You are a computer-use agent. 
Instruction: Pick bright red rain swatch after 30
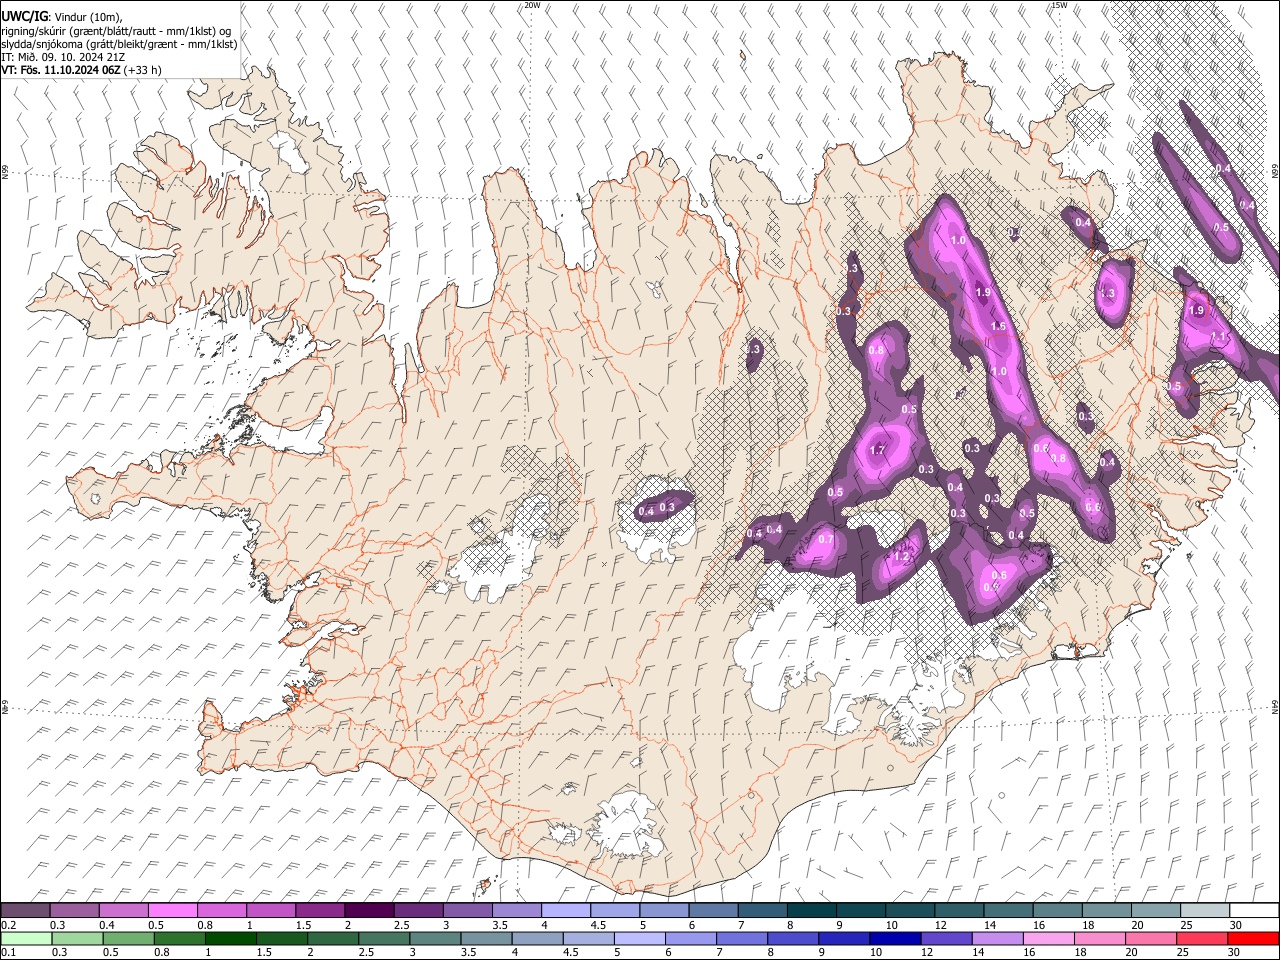(1253, 939)
